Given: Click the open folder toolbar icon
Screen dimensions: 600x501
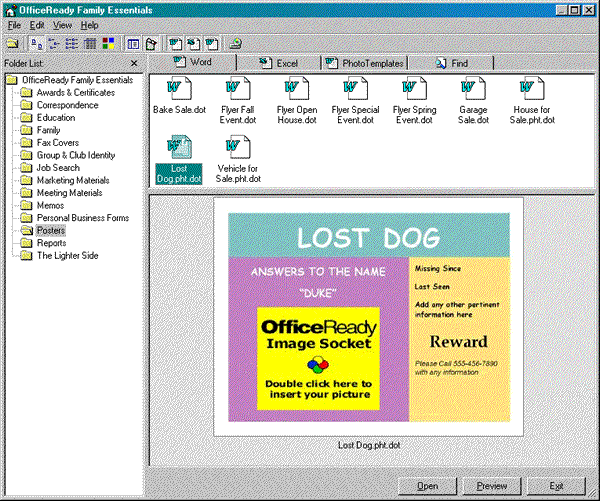Looking at the screenshot, I should coord(13,44).
